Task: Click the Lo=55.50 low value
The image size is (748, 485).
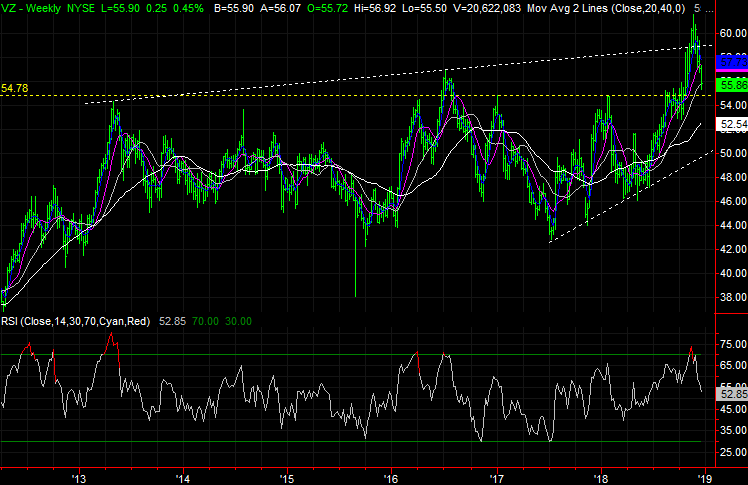Action: coord(423,8)
